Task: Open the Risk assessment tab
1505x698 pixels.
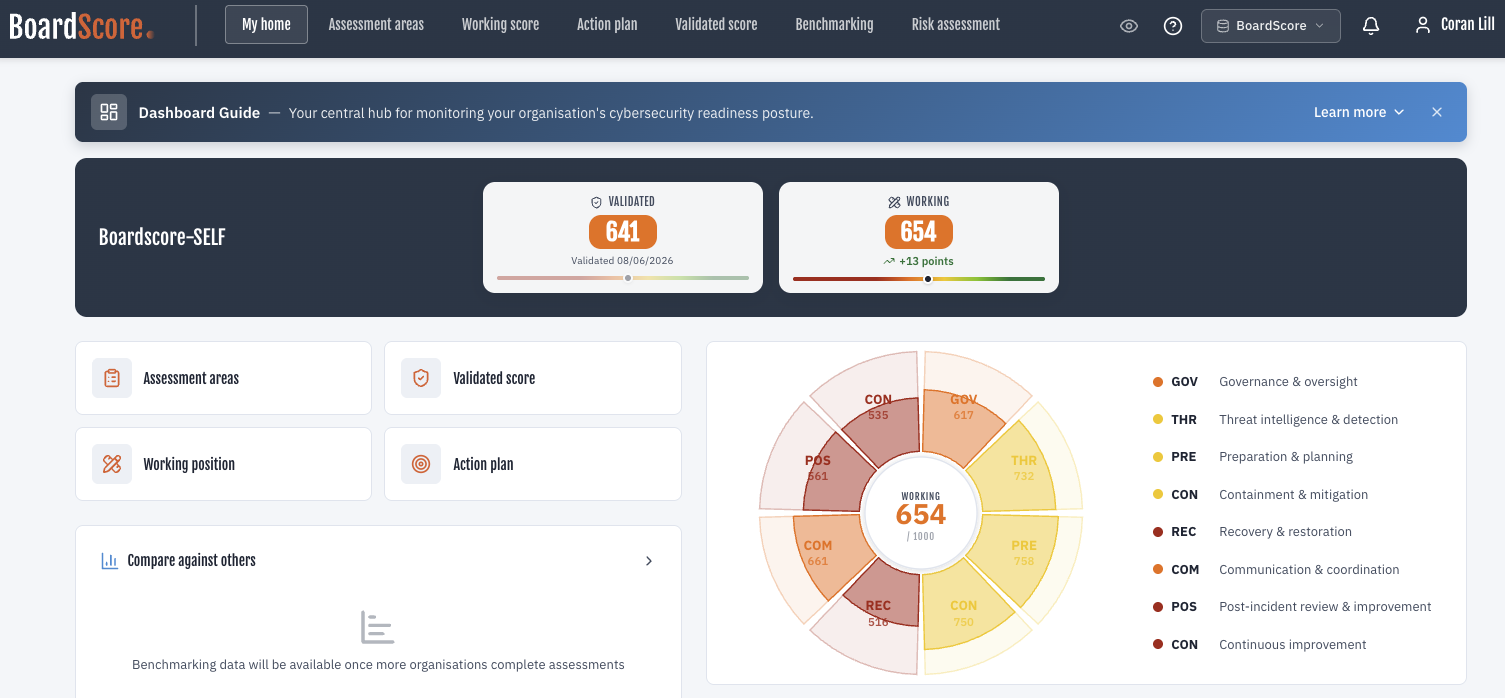Action: point(956,25)
